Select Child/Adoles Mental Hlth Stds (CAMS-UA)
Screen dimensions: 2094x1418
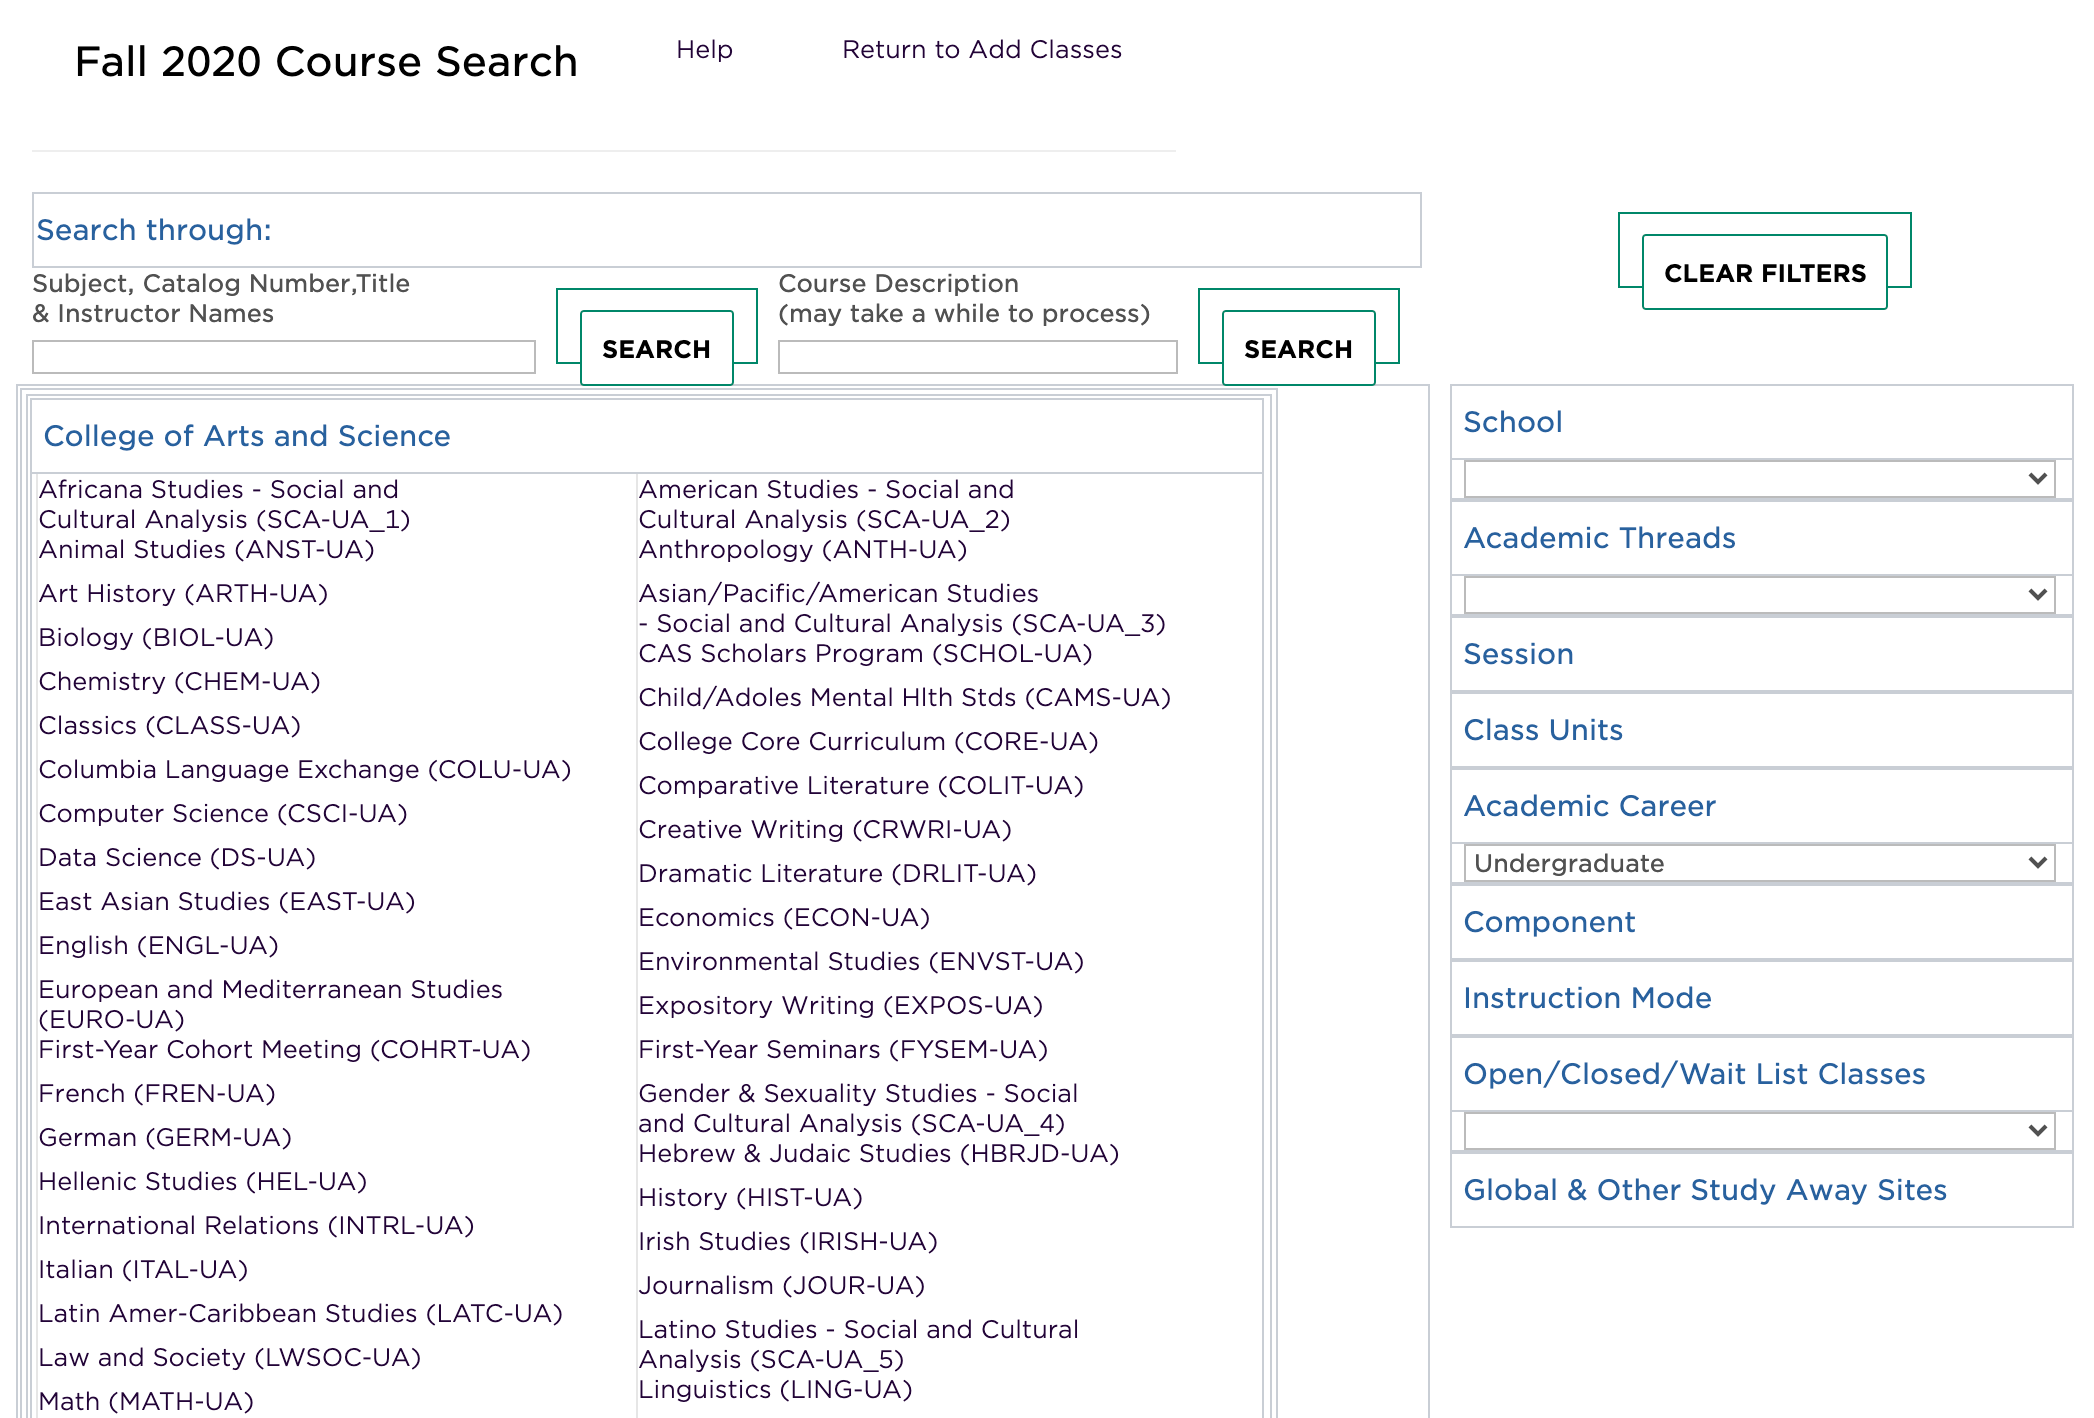coord(905,698)
